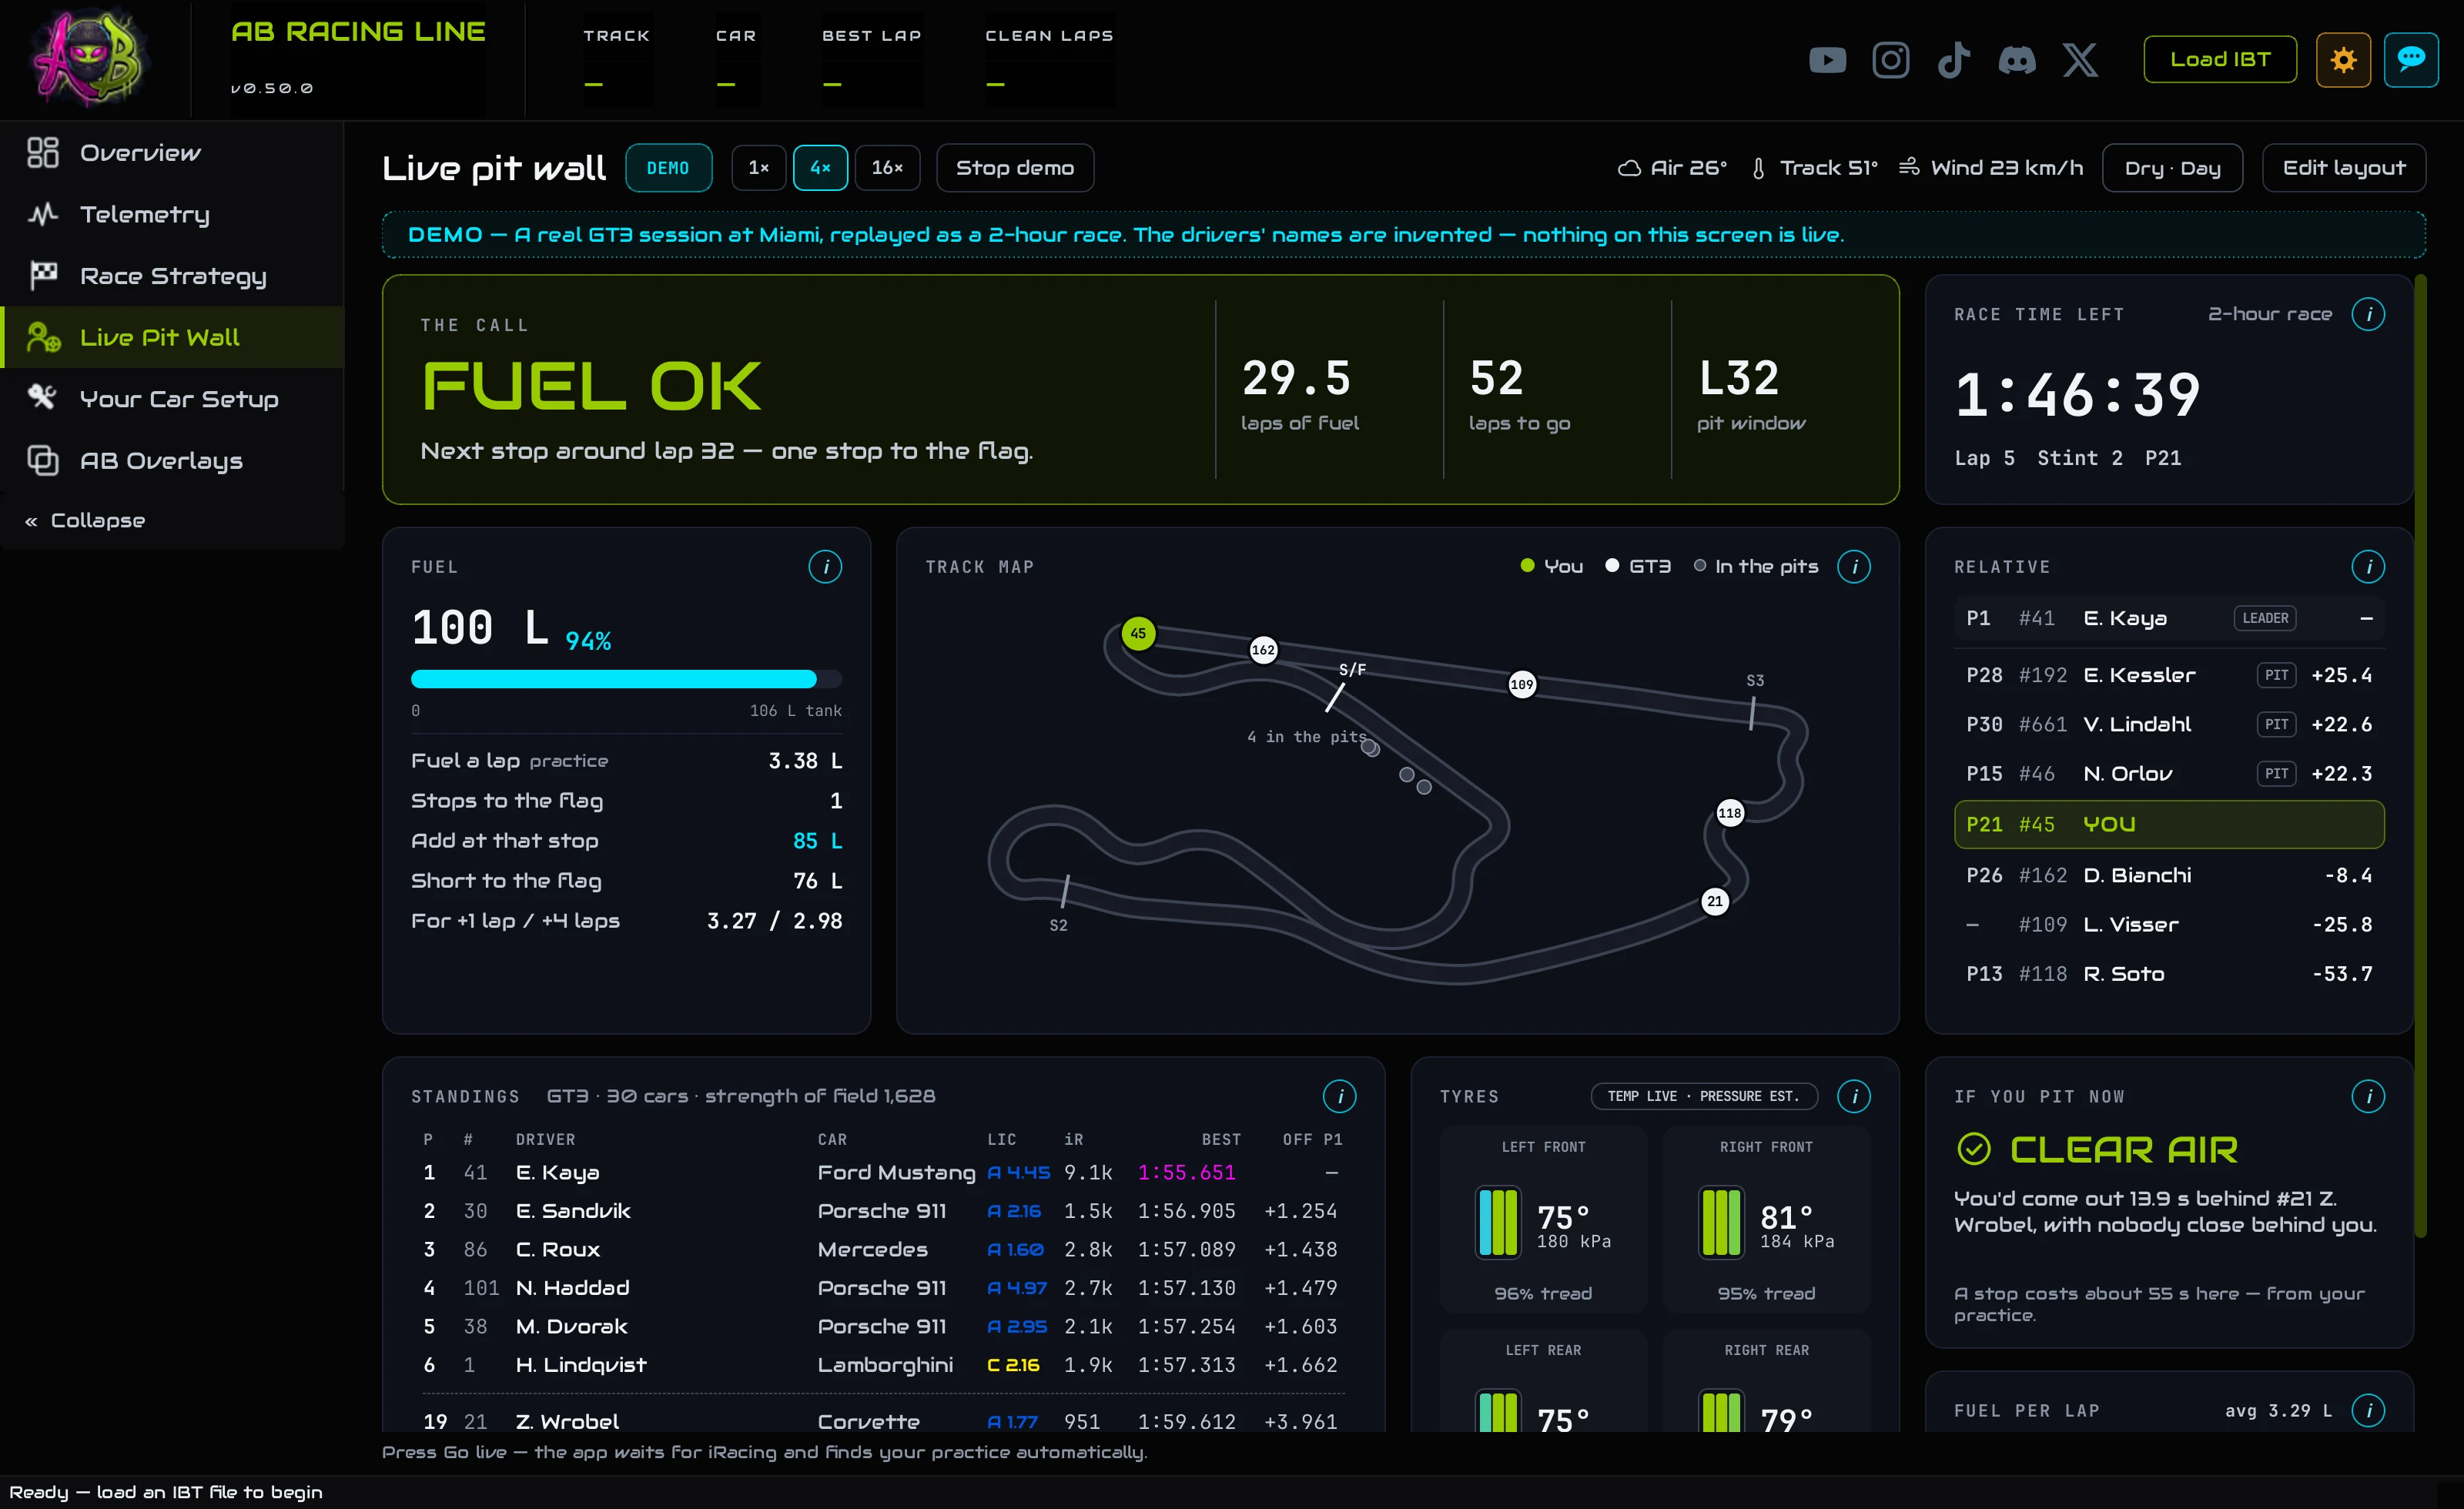Open the Overview page
Viewport: 2464px width, 1509px height.
172,153
